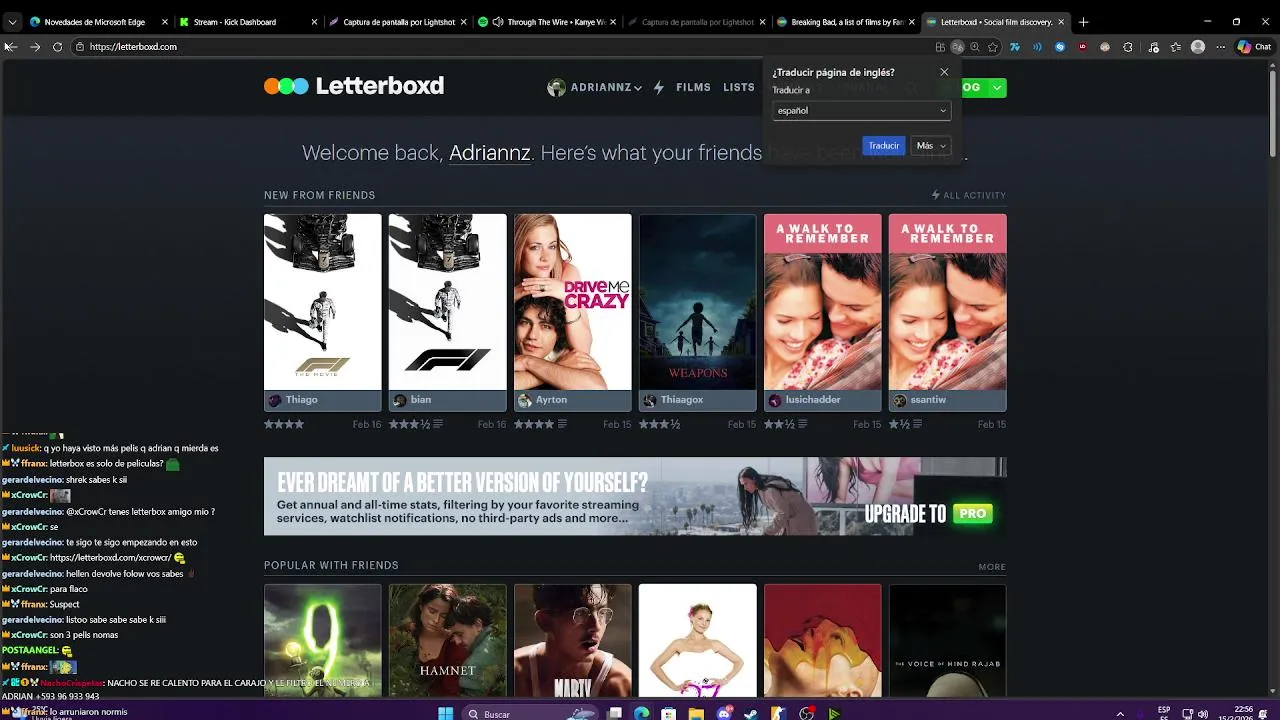1280x720 pixels.
Task: Open the media control music icon
Action: click(x=1153, y=47)
